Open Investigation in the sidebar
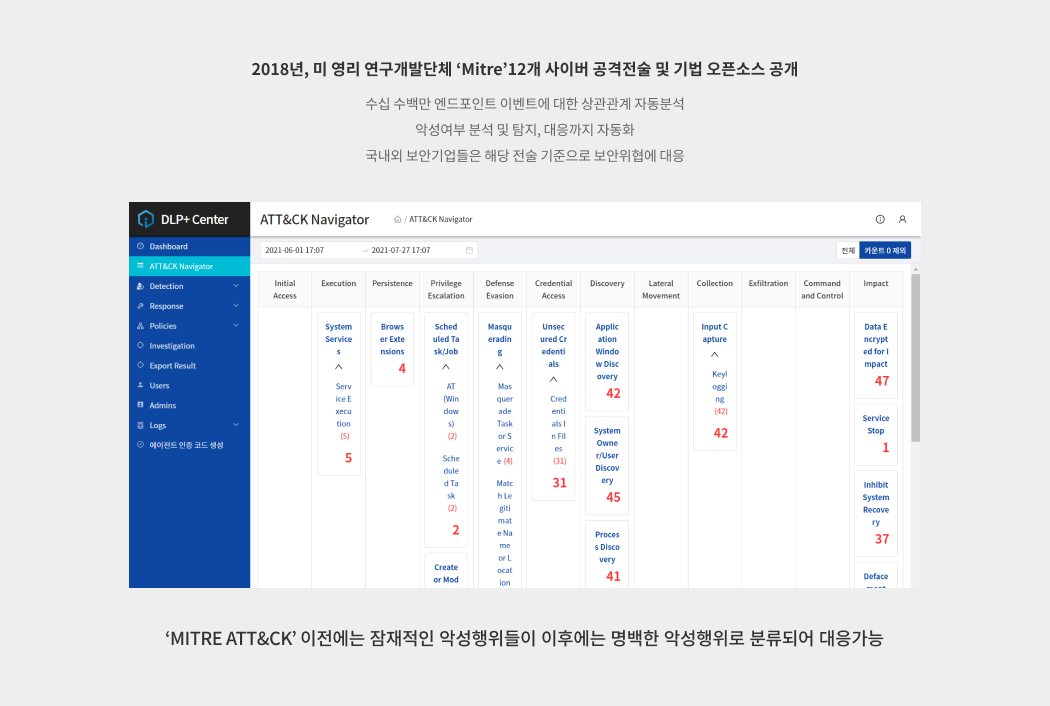The height and width of the screenshot is (706, 1050). pos(172,346)
